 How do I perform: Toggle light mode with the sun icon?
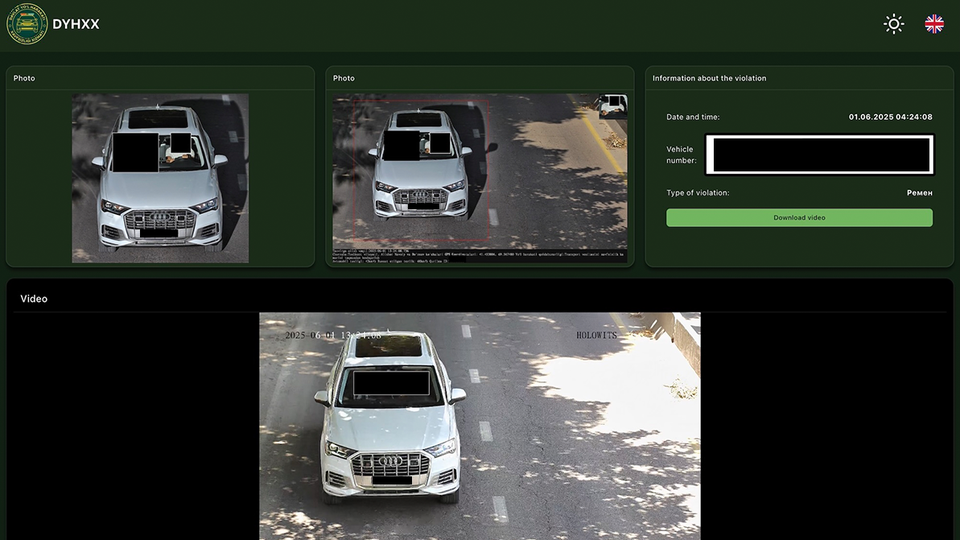893,24
